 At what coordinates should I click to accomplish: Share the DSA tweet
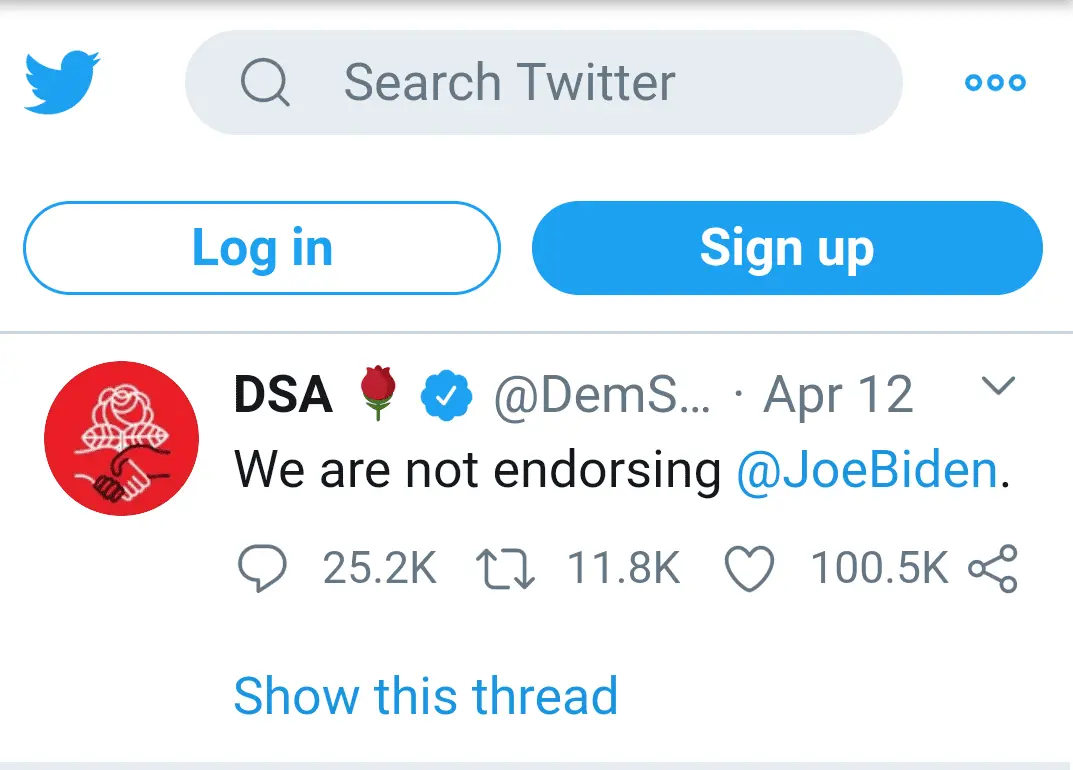click(x=993, y=570)
